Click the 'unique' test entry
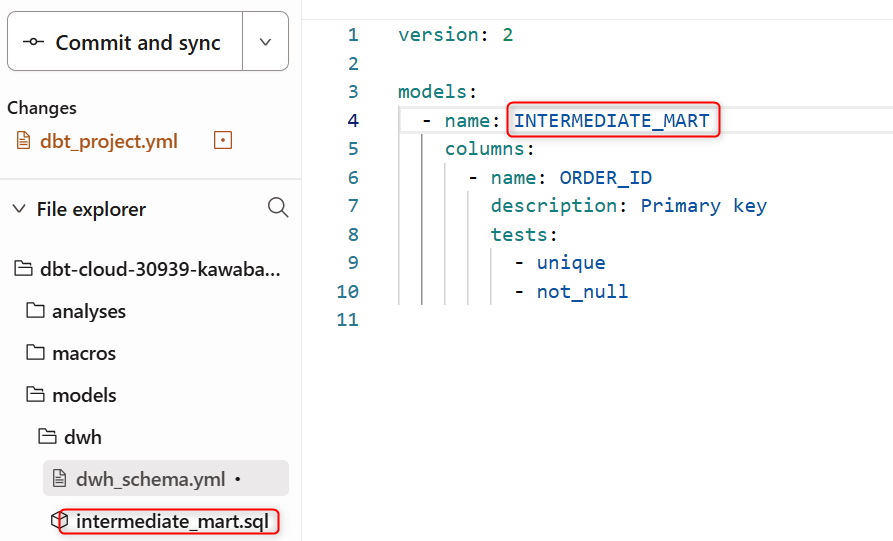 tap(571, 263)
